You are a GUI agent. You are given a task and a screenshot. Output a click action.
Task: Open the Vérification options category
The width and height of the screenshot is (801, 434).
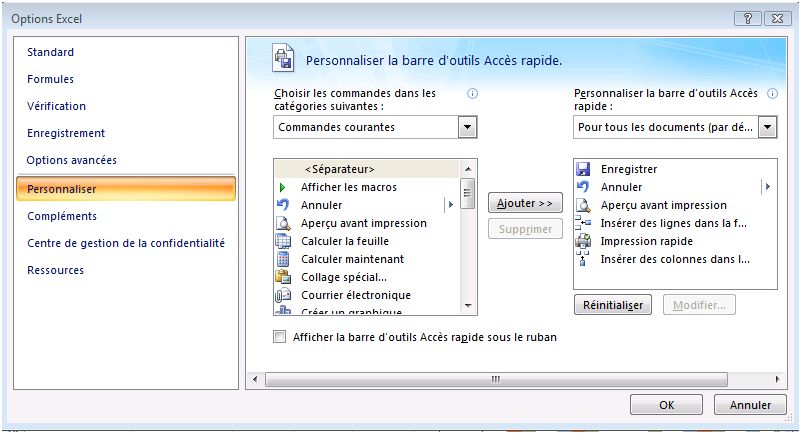point(56,106)
